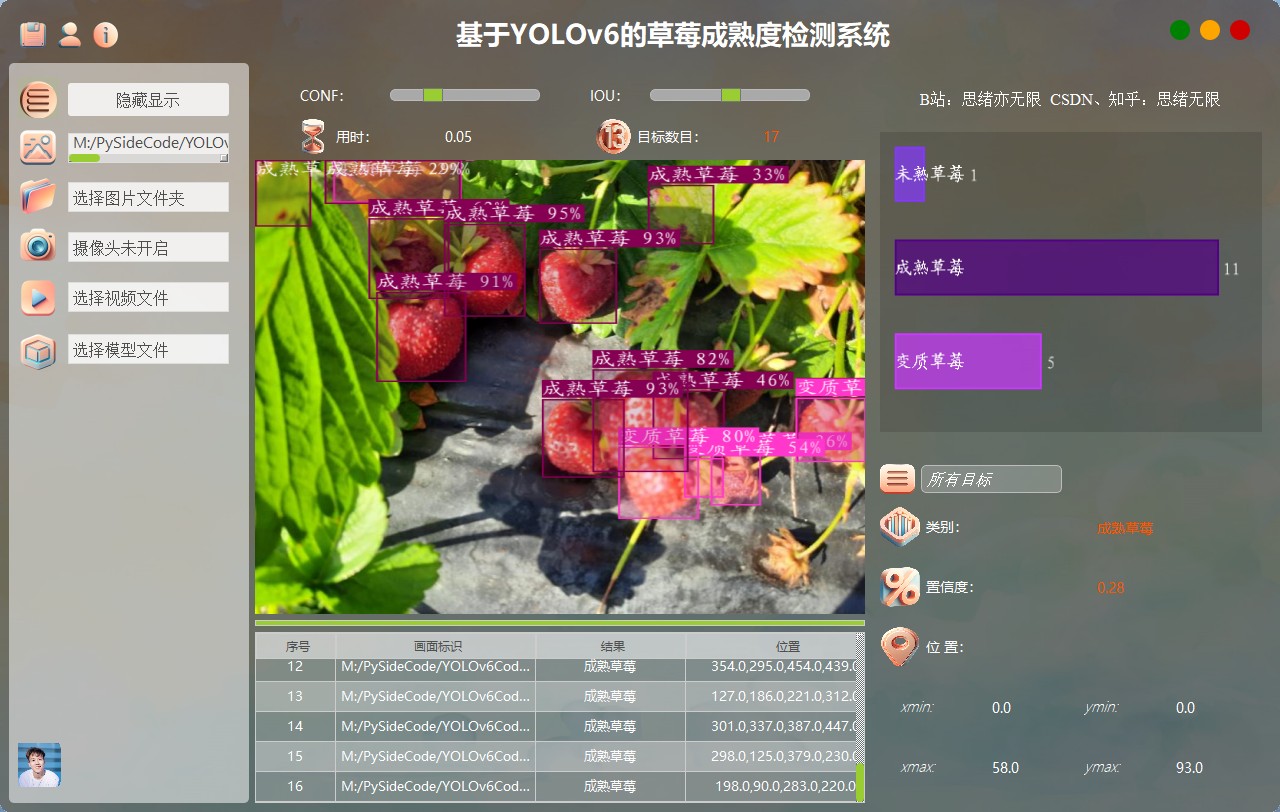1280x812 pixels.
Task: Click the percent icon beside 置信度
Action: tap(899, 587)
